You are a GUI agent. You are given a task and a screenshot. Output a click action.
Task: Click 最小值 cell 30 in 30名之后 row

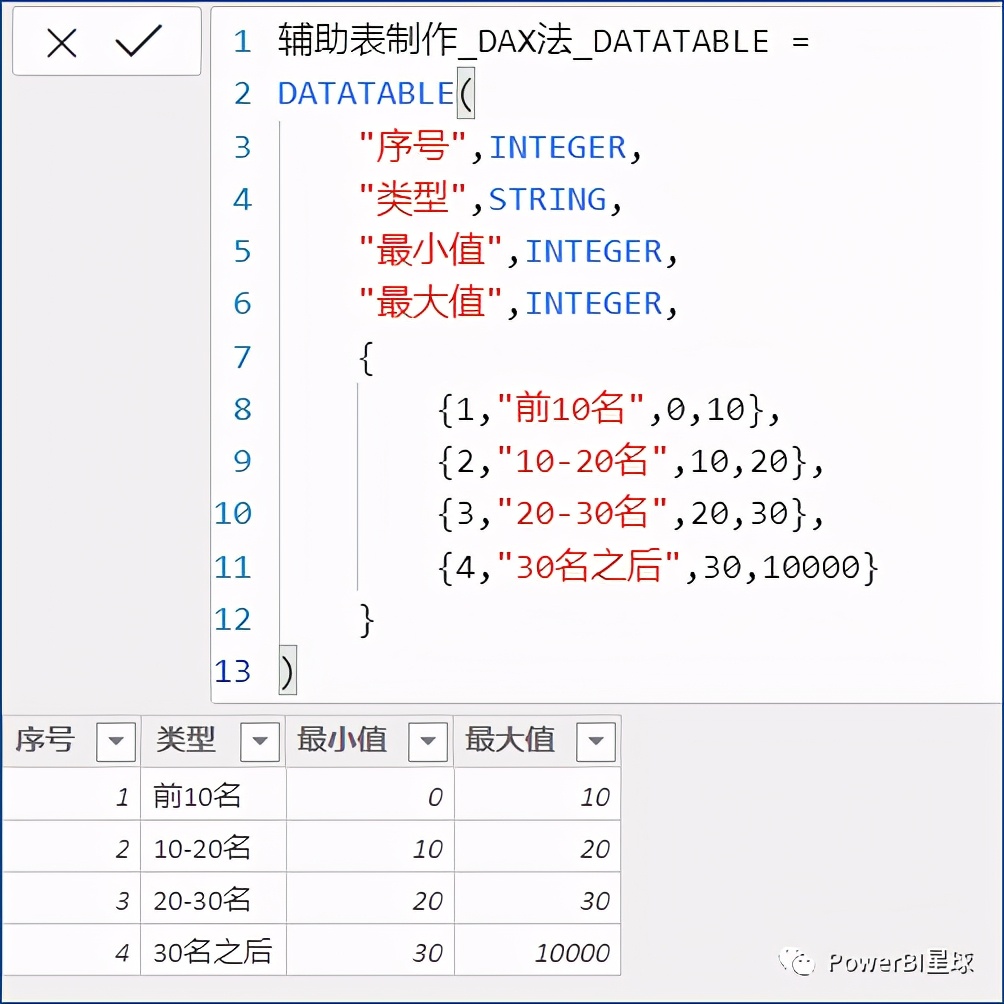(370, 951)
